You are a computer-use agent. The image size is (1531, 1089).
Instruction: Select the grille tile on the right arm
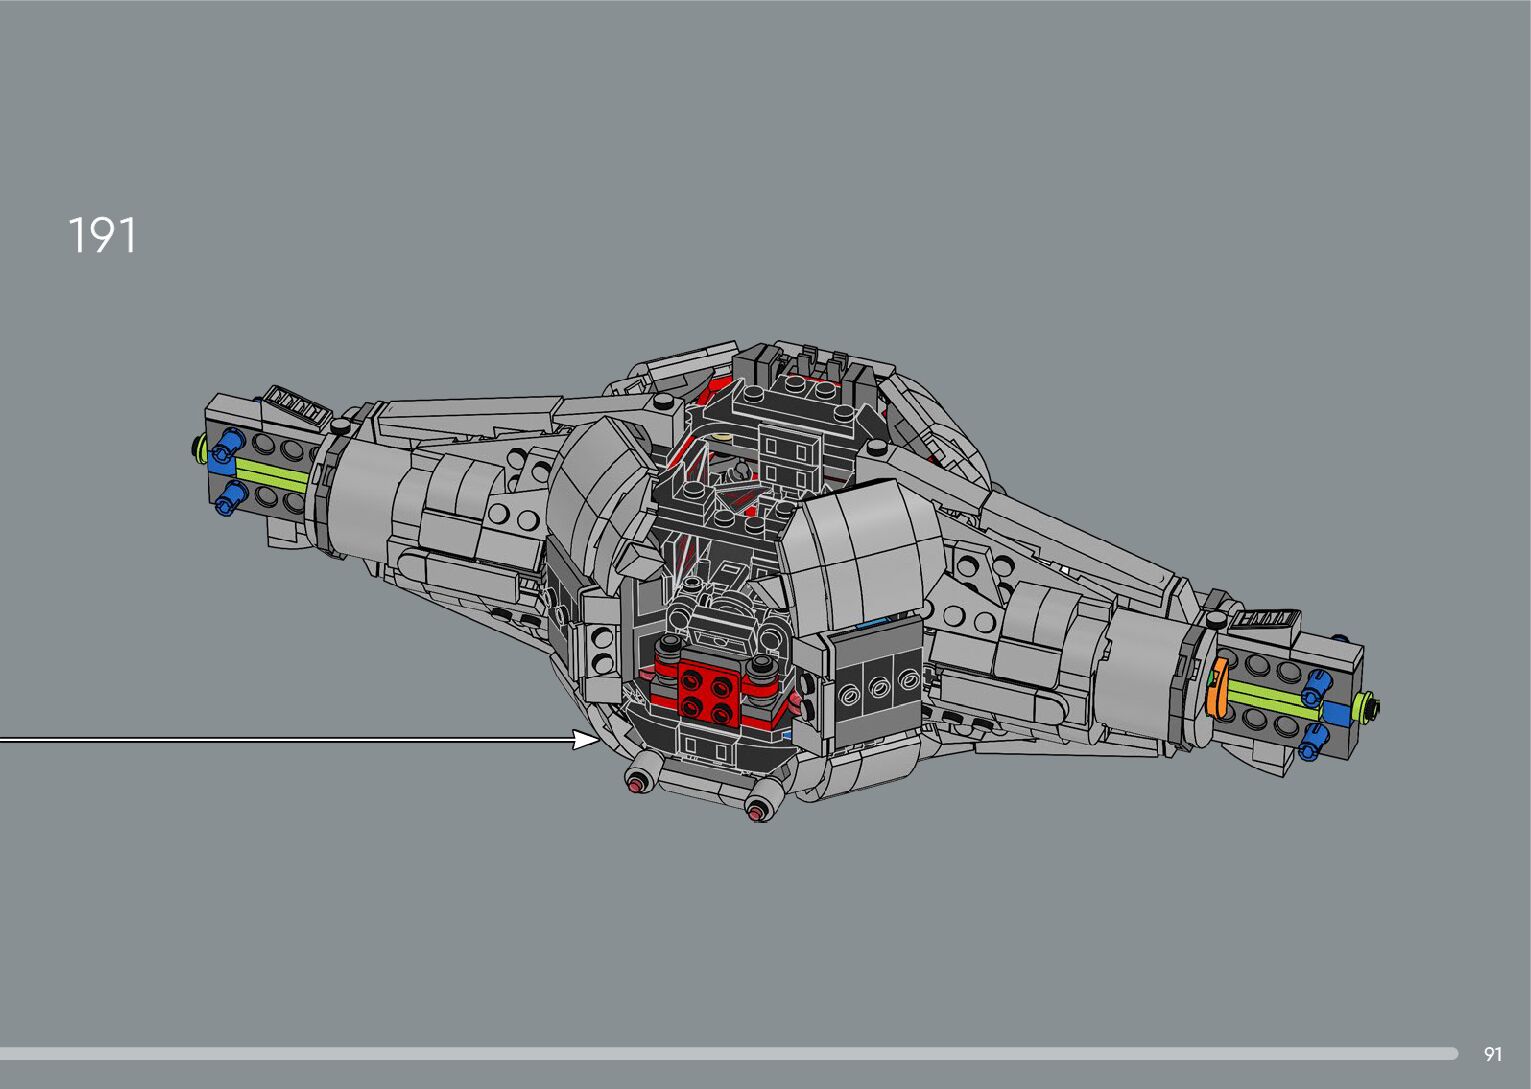1265,619
